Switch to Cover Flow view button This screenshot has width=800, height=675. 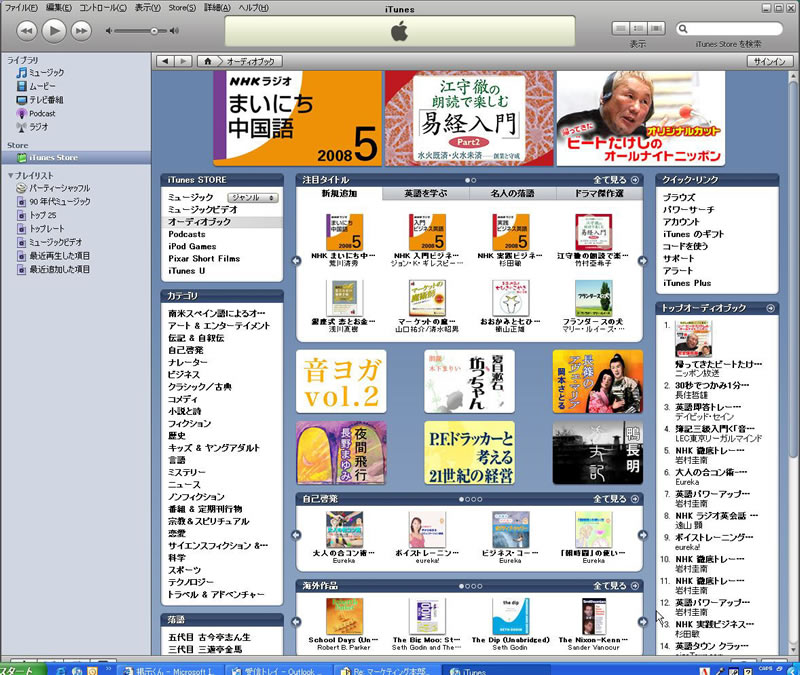656,29
